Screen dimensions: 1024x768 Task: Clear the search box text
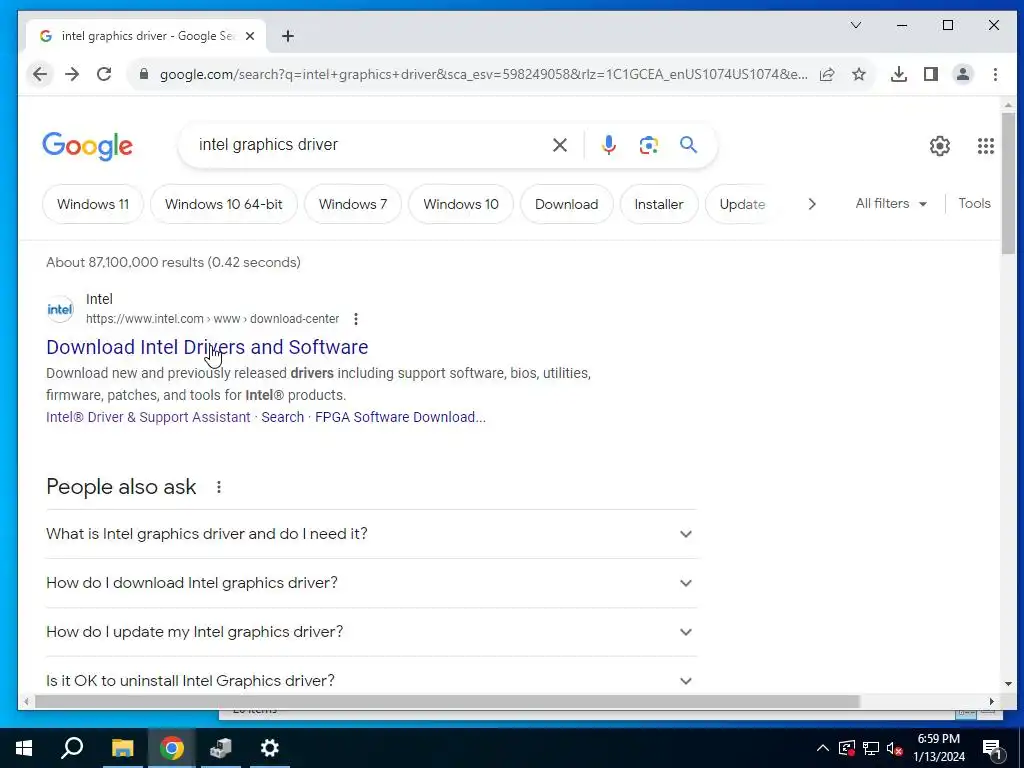tap(560, 145)
